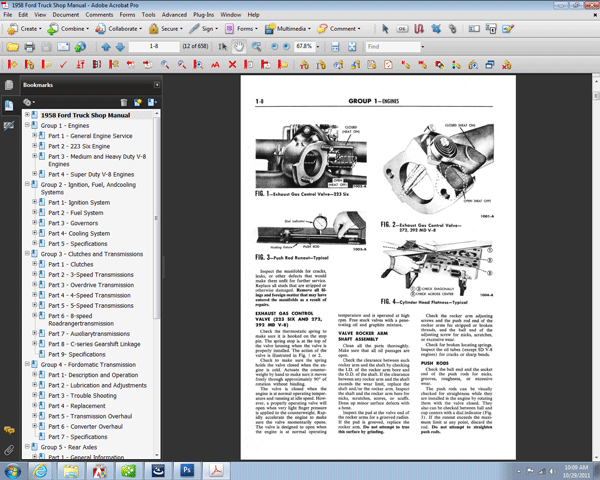Click the red X plug-in icon
This screenshot has height=480, width=600.
tap(232, 65)
